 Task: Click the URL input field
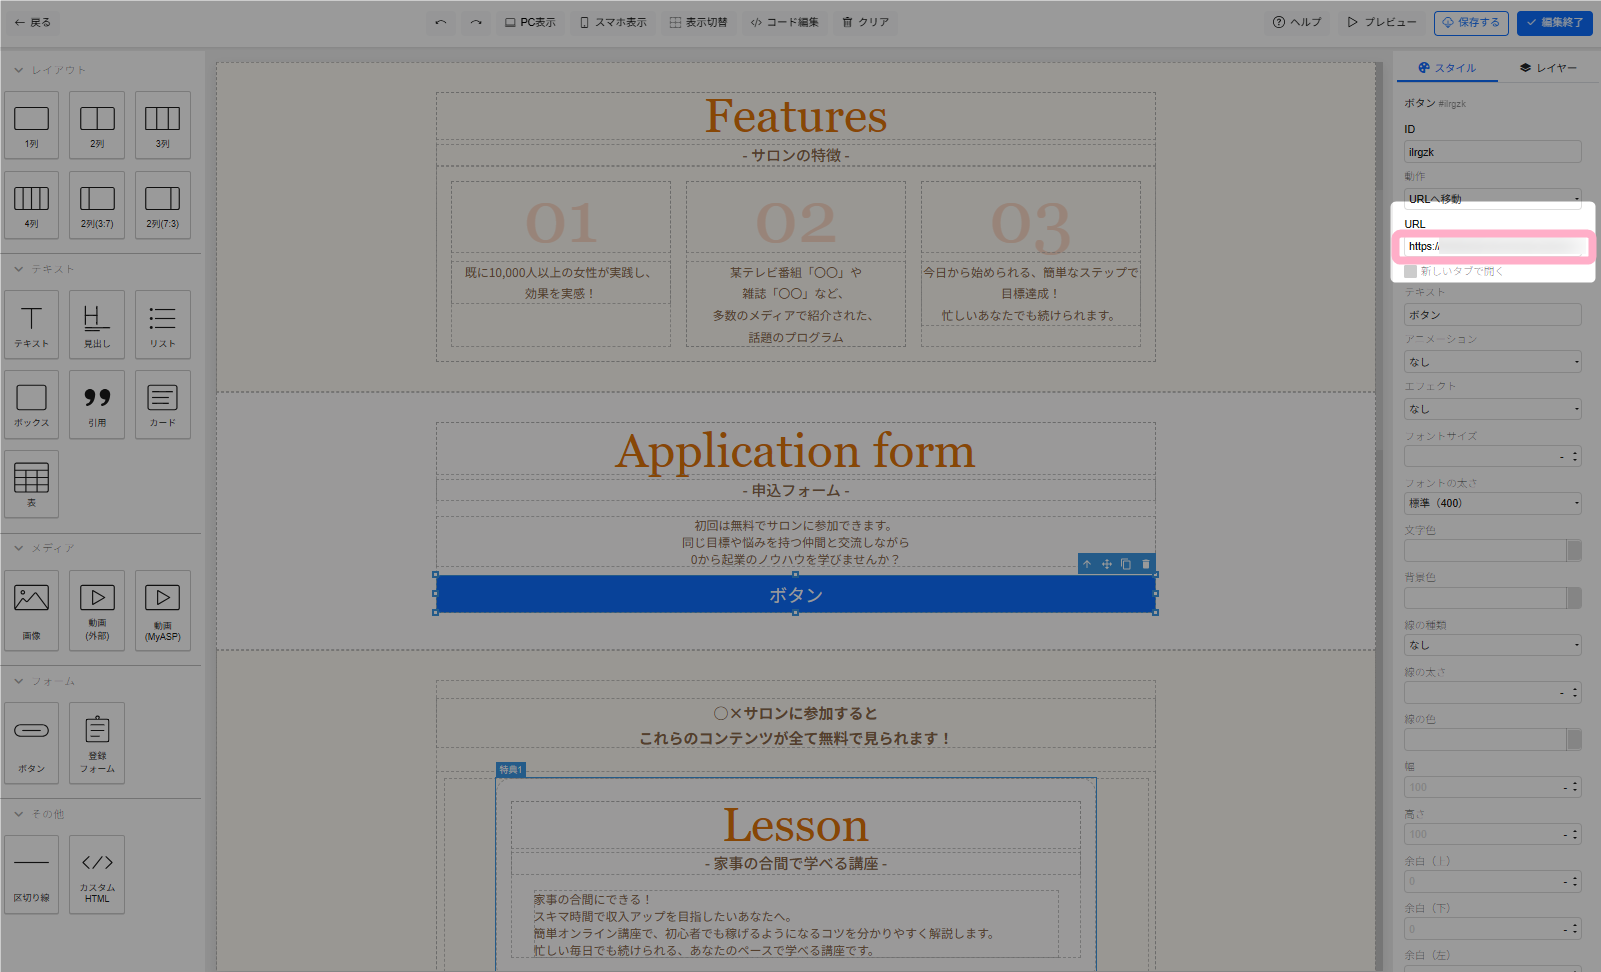[x=1492, y=246]
